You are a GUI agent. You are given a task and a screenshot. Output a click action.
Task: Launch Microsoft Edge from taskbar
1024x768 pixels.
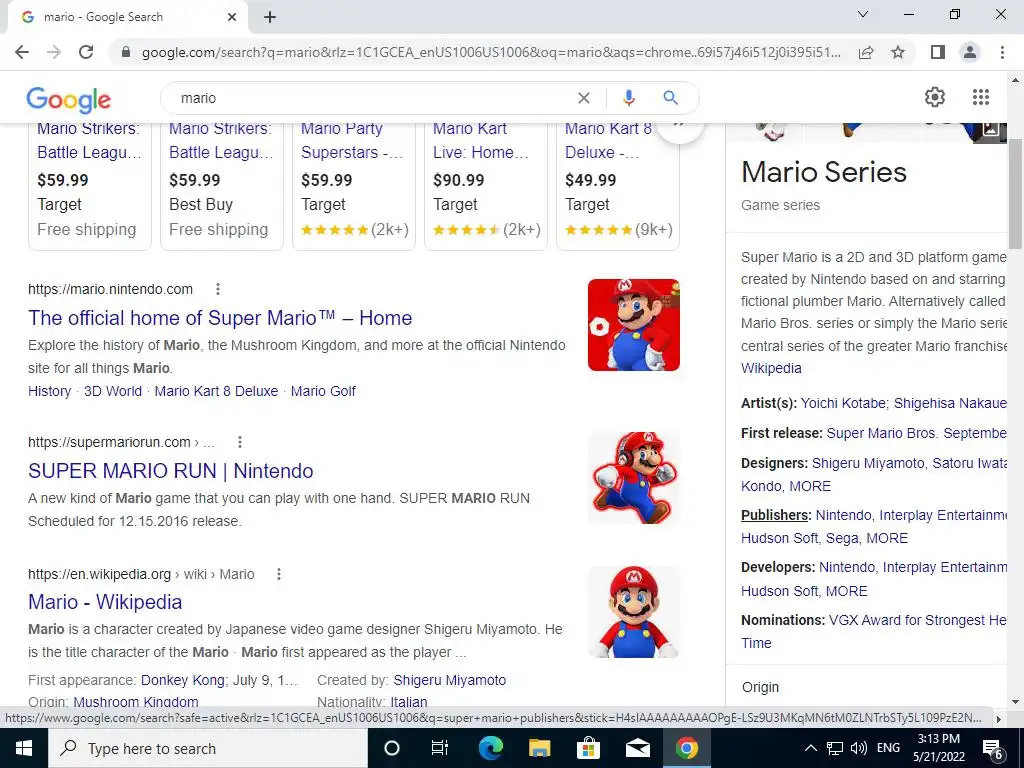pos(490,748)
